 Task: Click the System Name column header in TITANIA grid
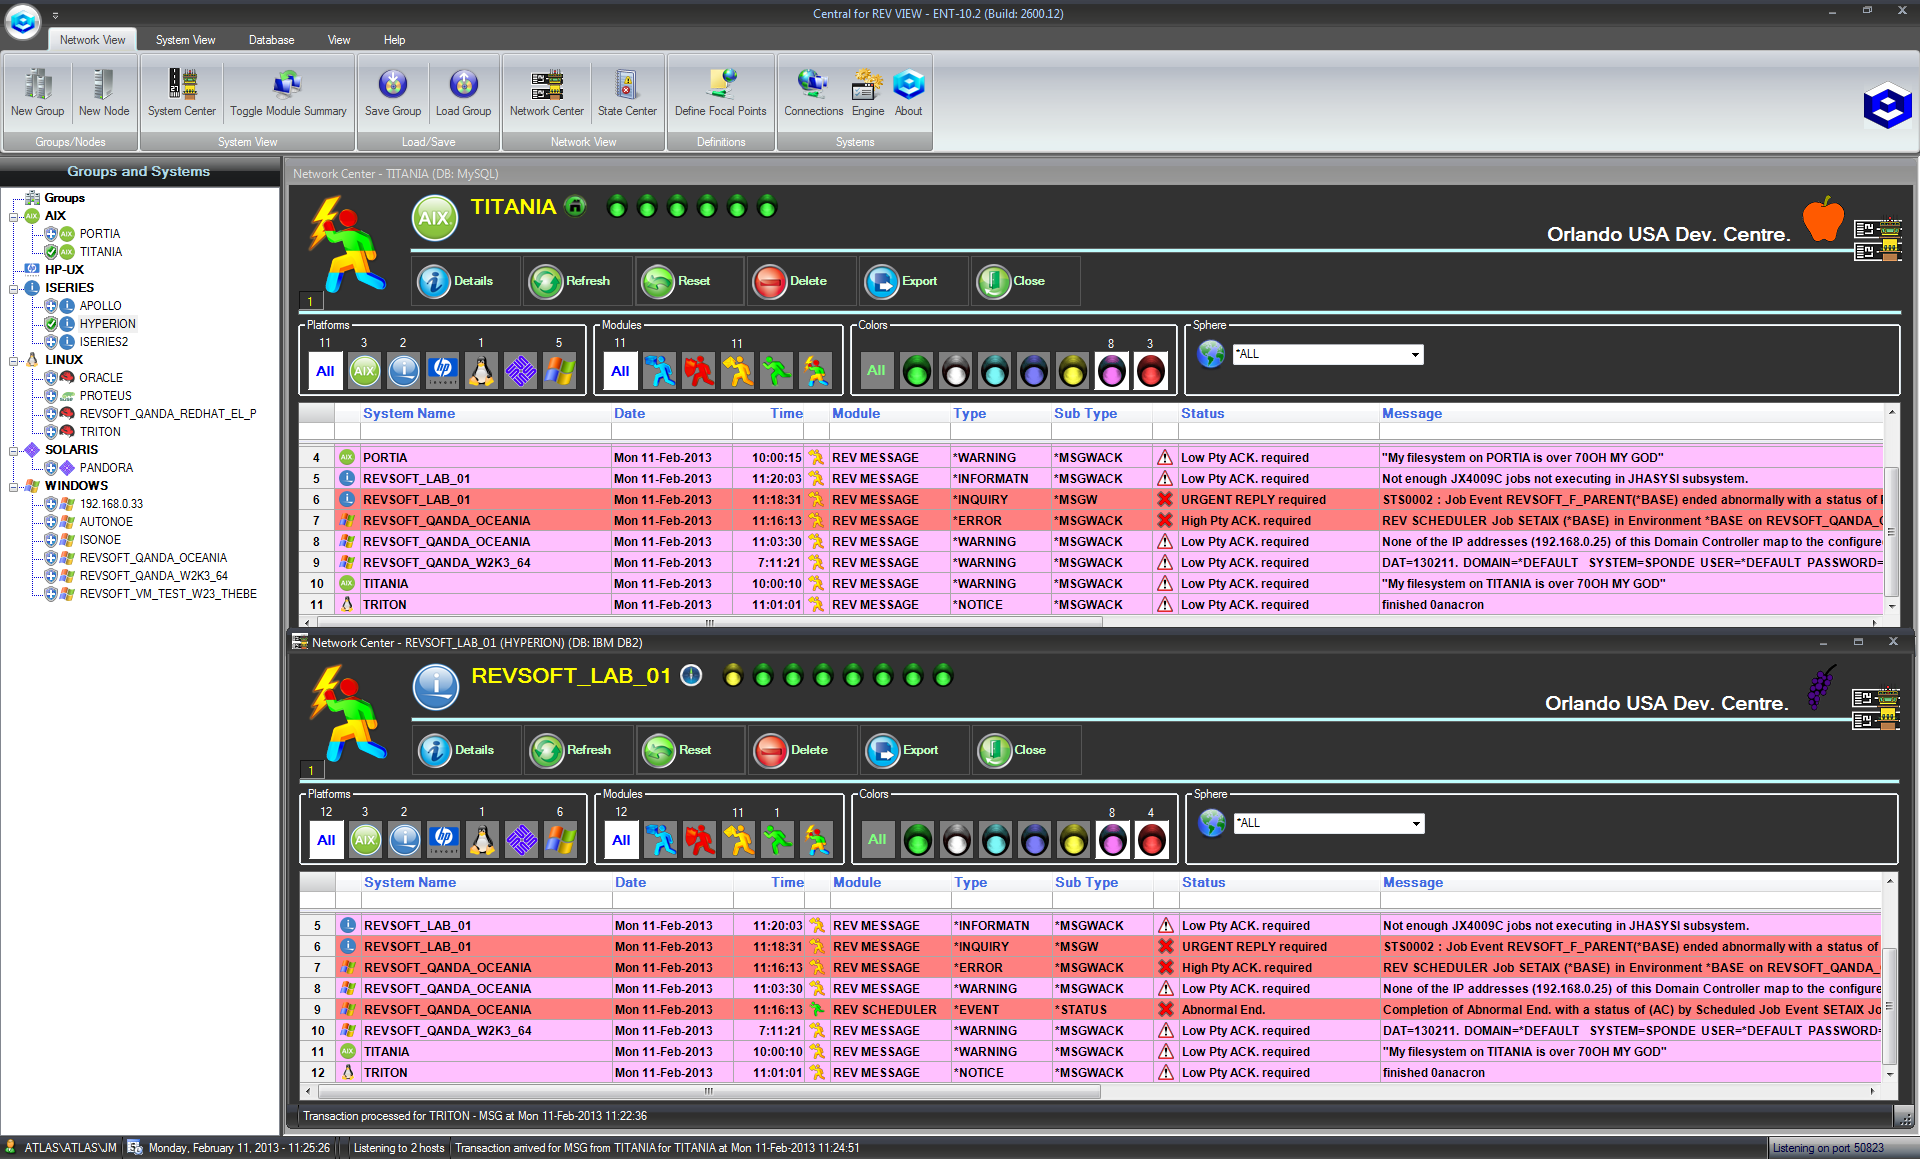tap(408, 413)
